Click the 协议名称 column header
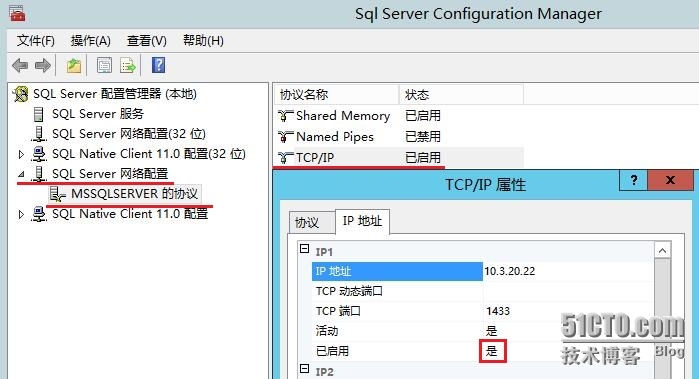This screenshot has width=699, height=379. coord(336,95)
